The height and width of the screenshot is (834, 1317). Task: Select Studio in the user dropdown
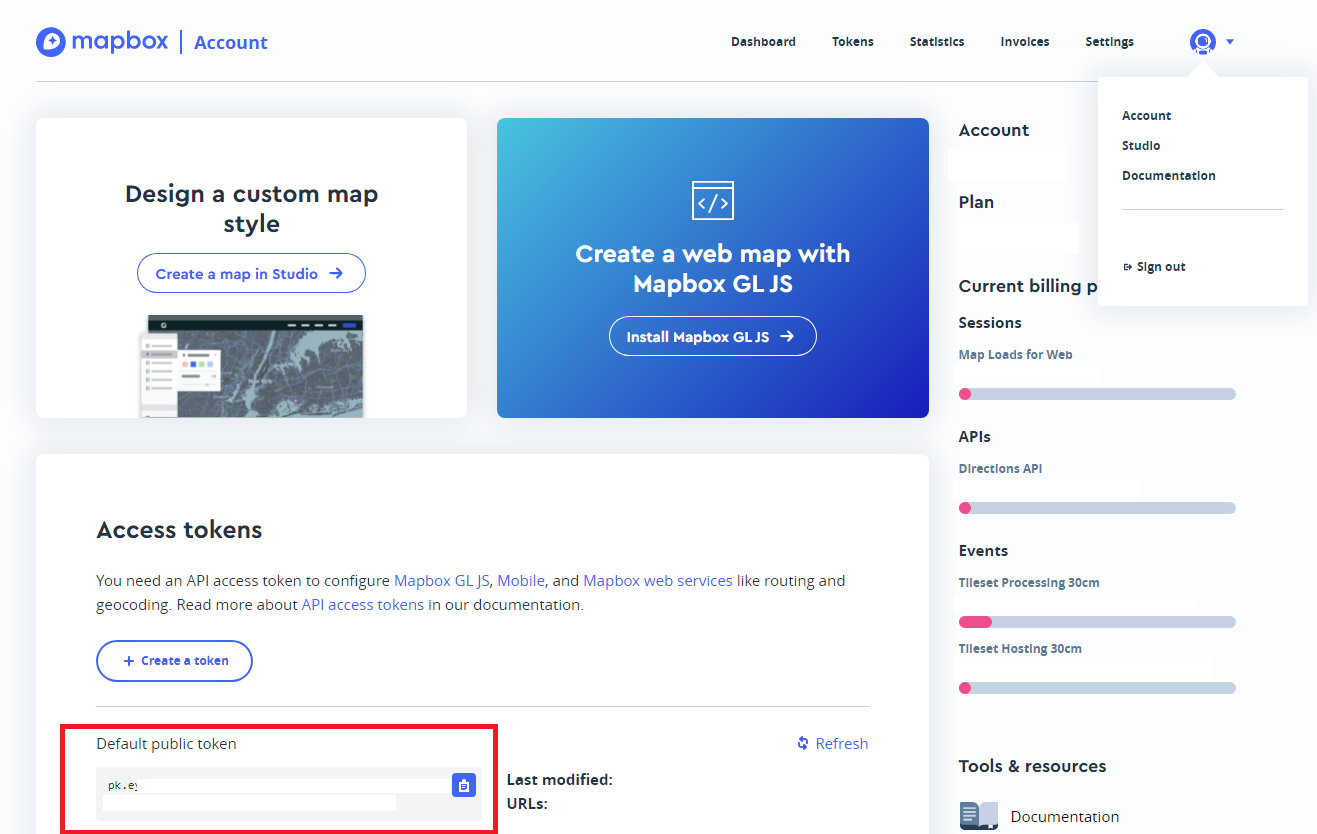[x=1141, y=146]
